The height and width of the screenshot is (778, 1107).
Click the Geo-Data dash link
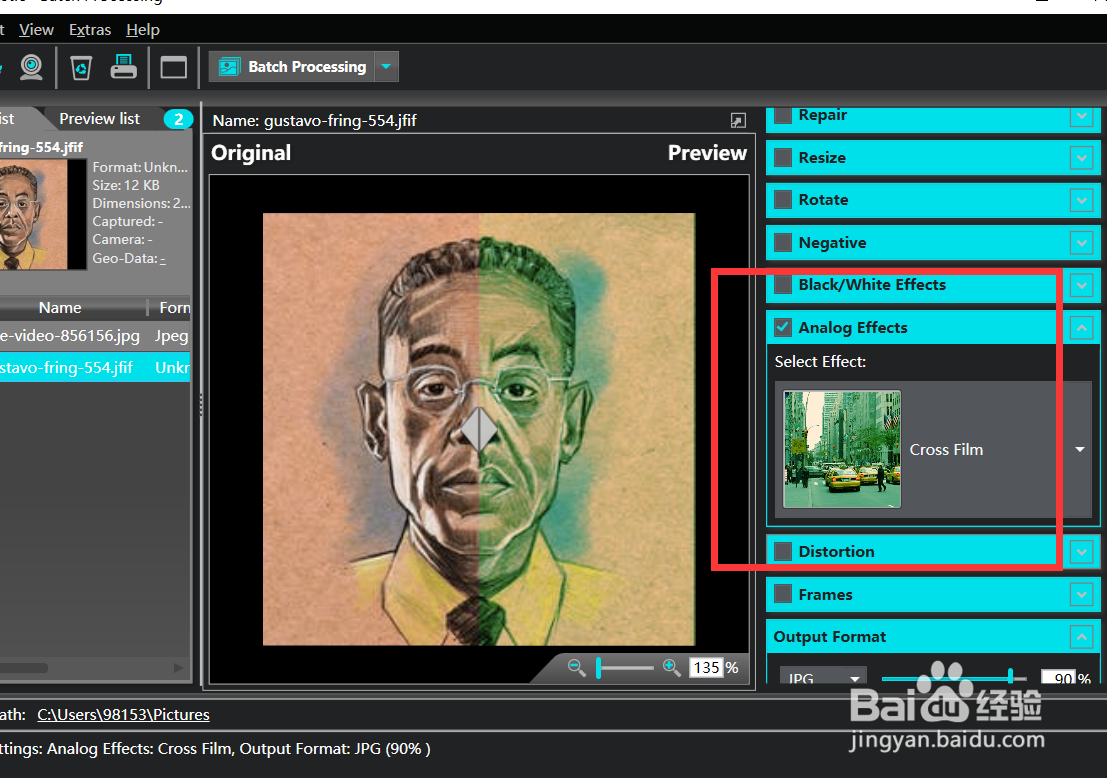pos(163,258)
